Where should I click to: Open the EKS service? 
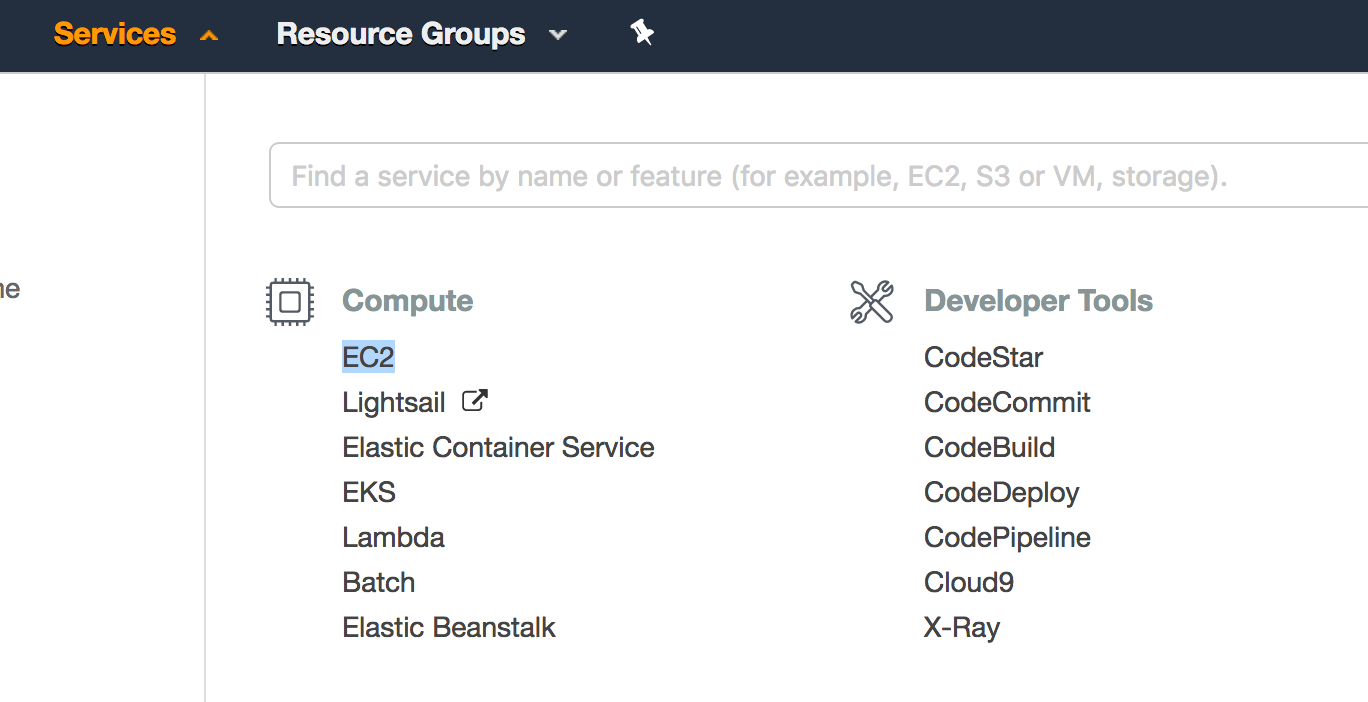[369, 491]
